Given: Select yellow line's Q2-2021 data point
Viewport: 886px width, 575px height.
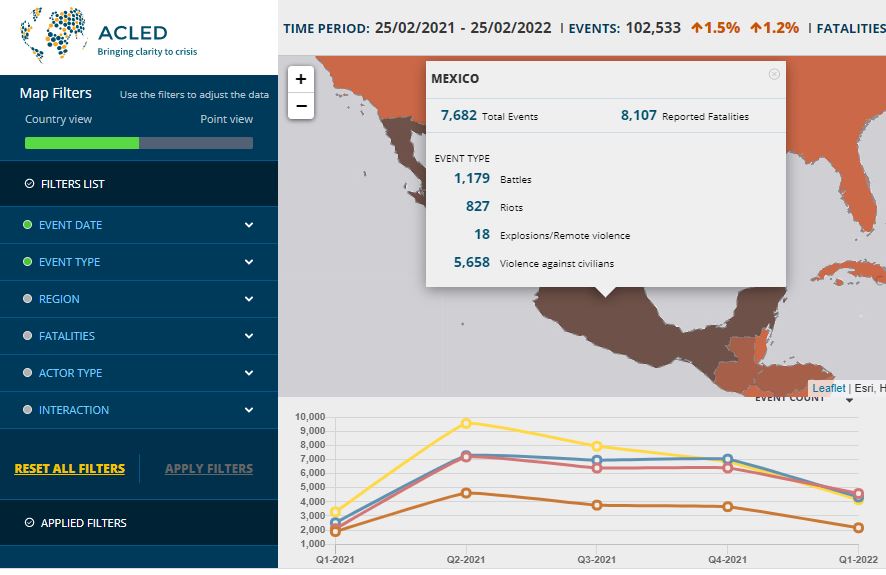Looking at the screenshot, I should tap(465, 423).
